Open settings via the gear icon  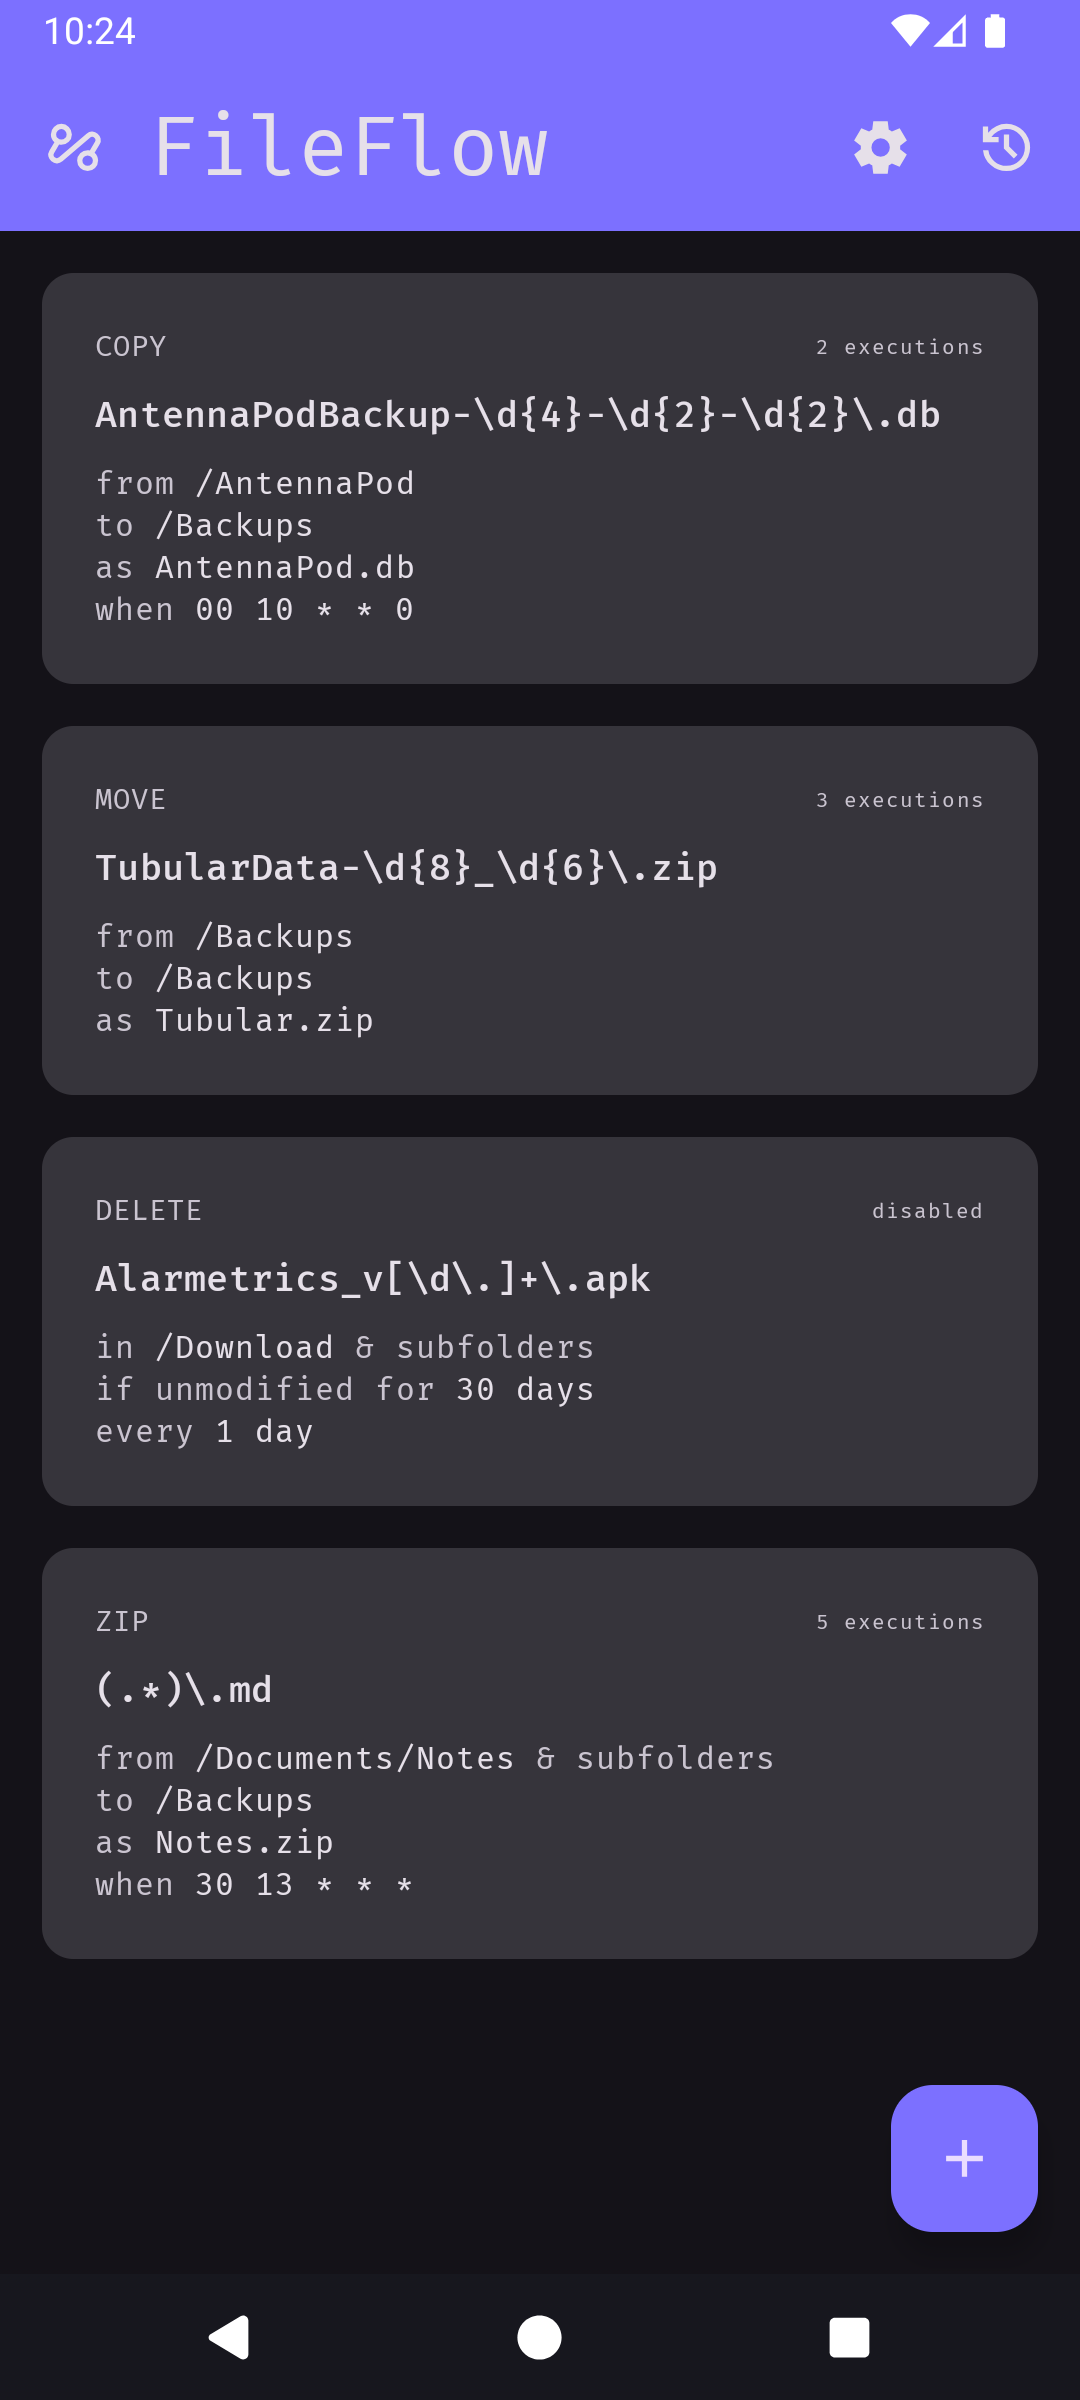[880, 148]
